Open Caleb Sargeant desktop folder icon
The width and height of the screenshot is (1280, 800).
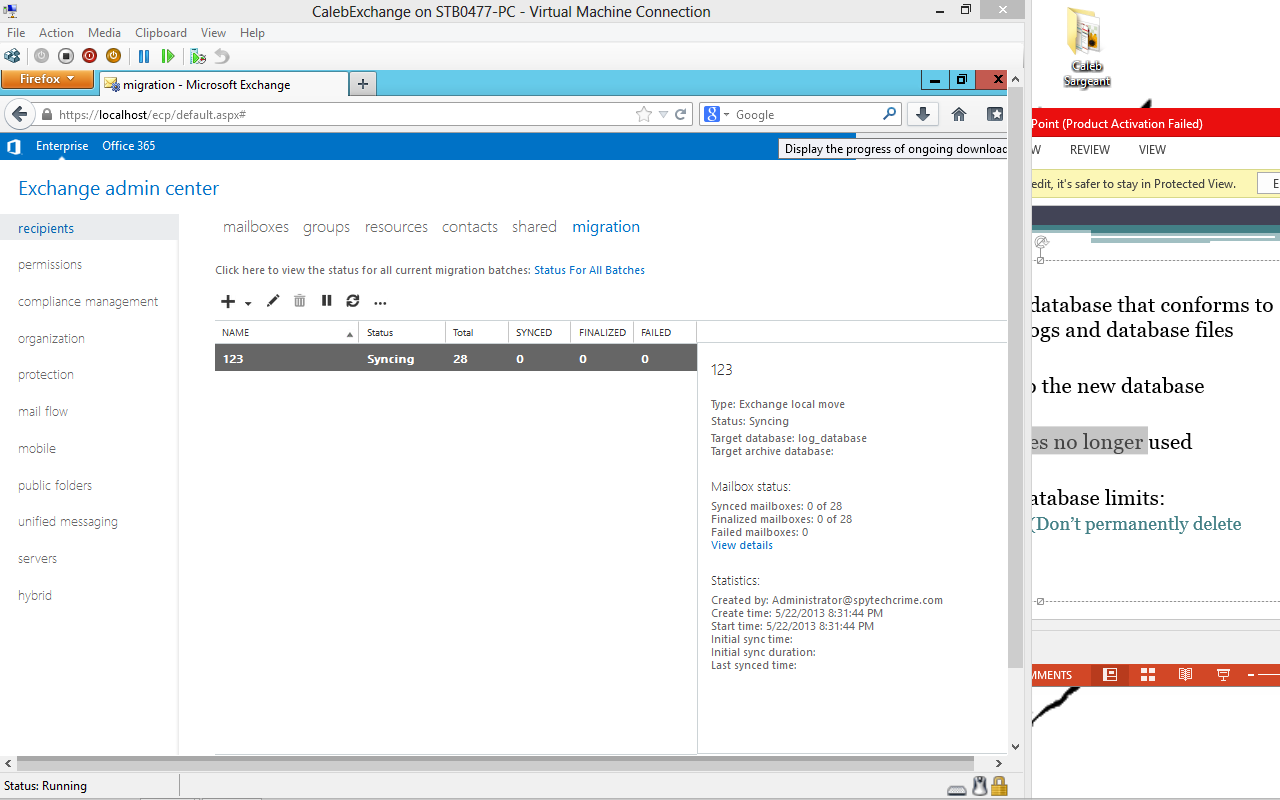(1086, 48)
